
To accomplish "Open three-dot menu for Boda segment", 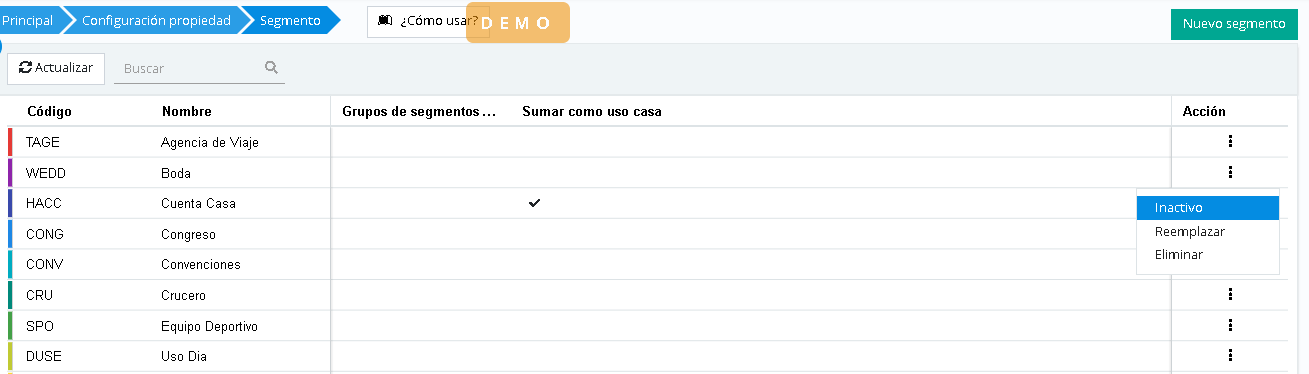I will (1230, 172).
